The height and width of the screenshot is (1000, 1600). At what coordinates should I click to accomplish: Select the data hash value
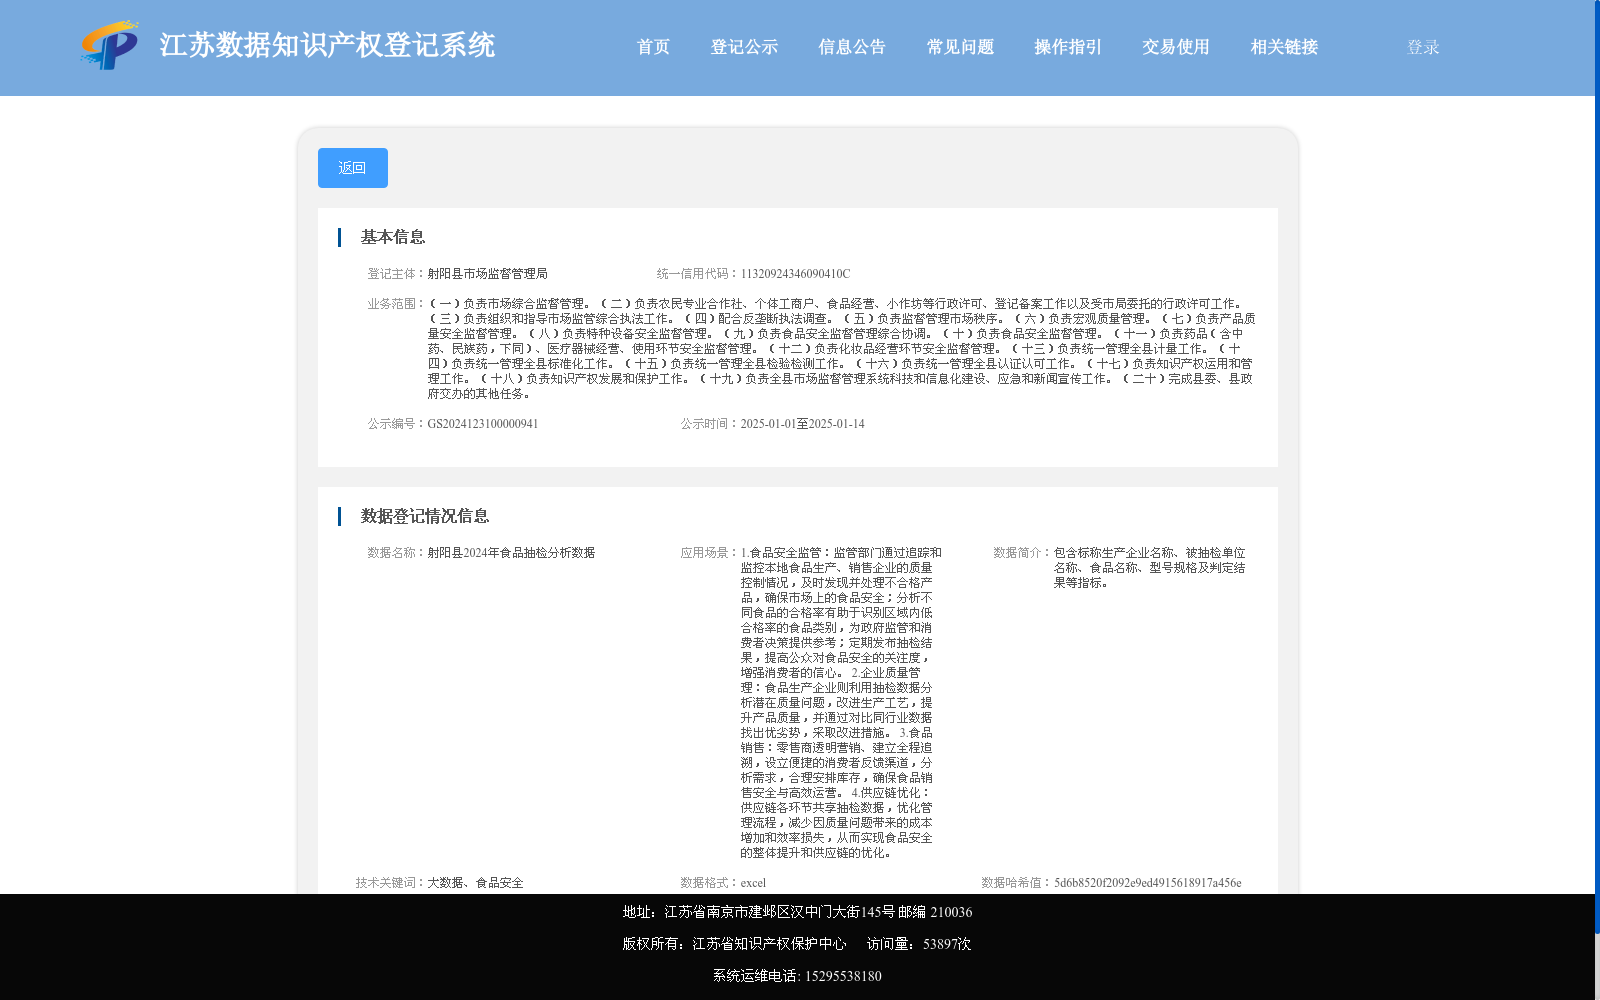pos(1148,883)
